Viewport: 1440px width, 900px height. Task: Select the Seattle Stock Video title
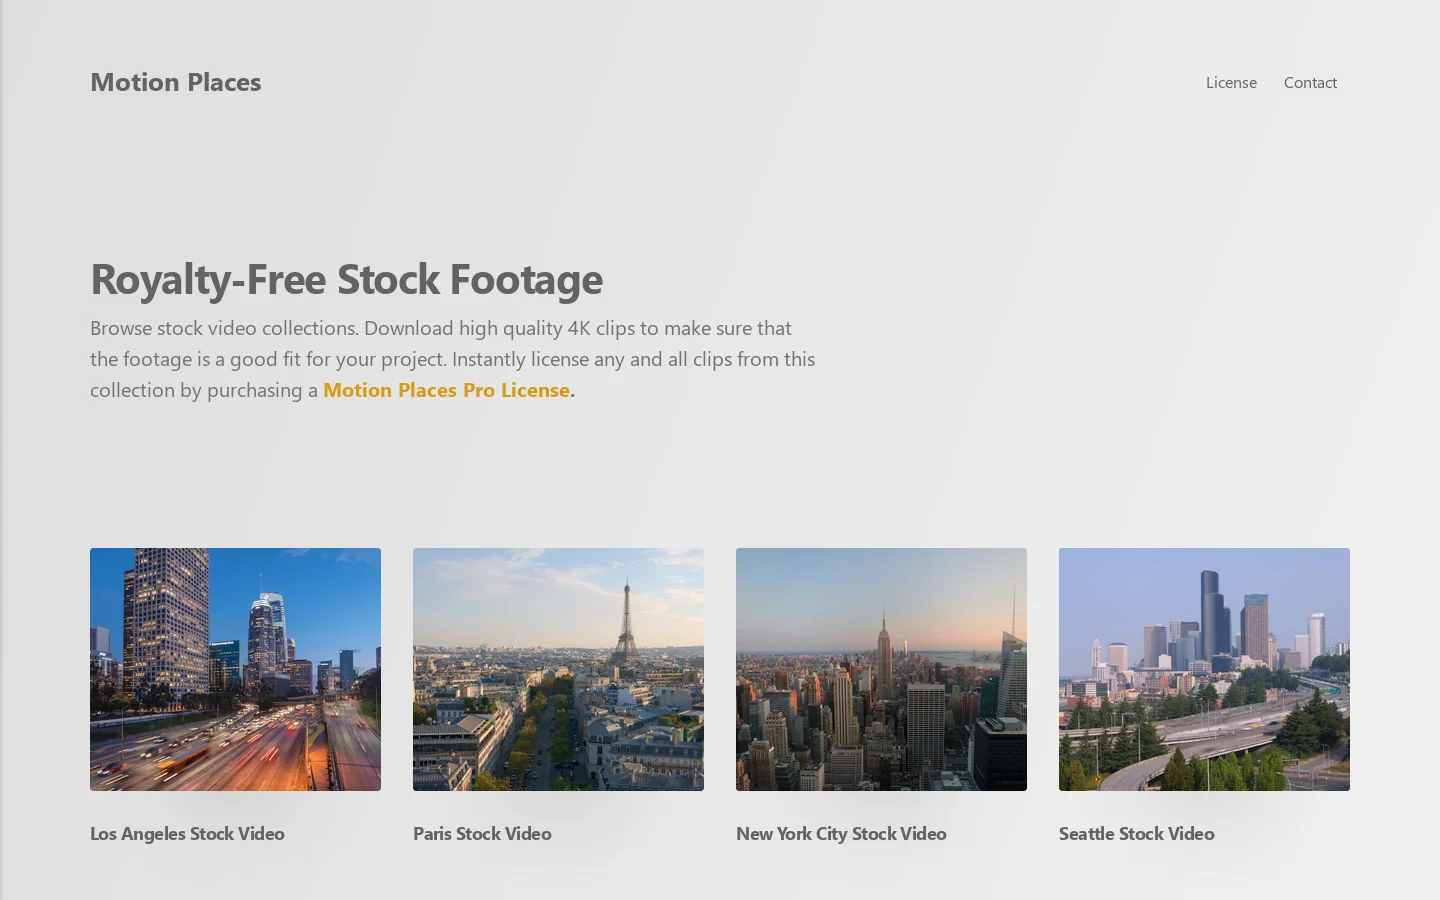coord(1136,834)
